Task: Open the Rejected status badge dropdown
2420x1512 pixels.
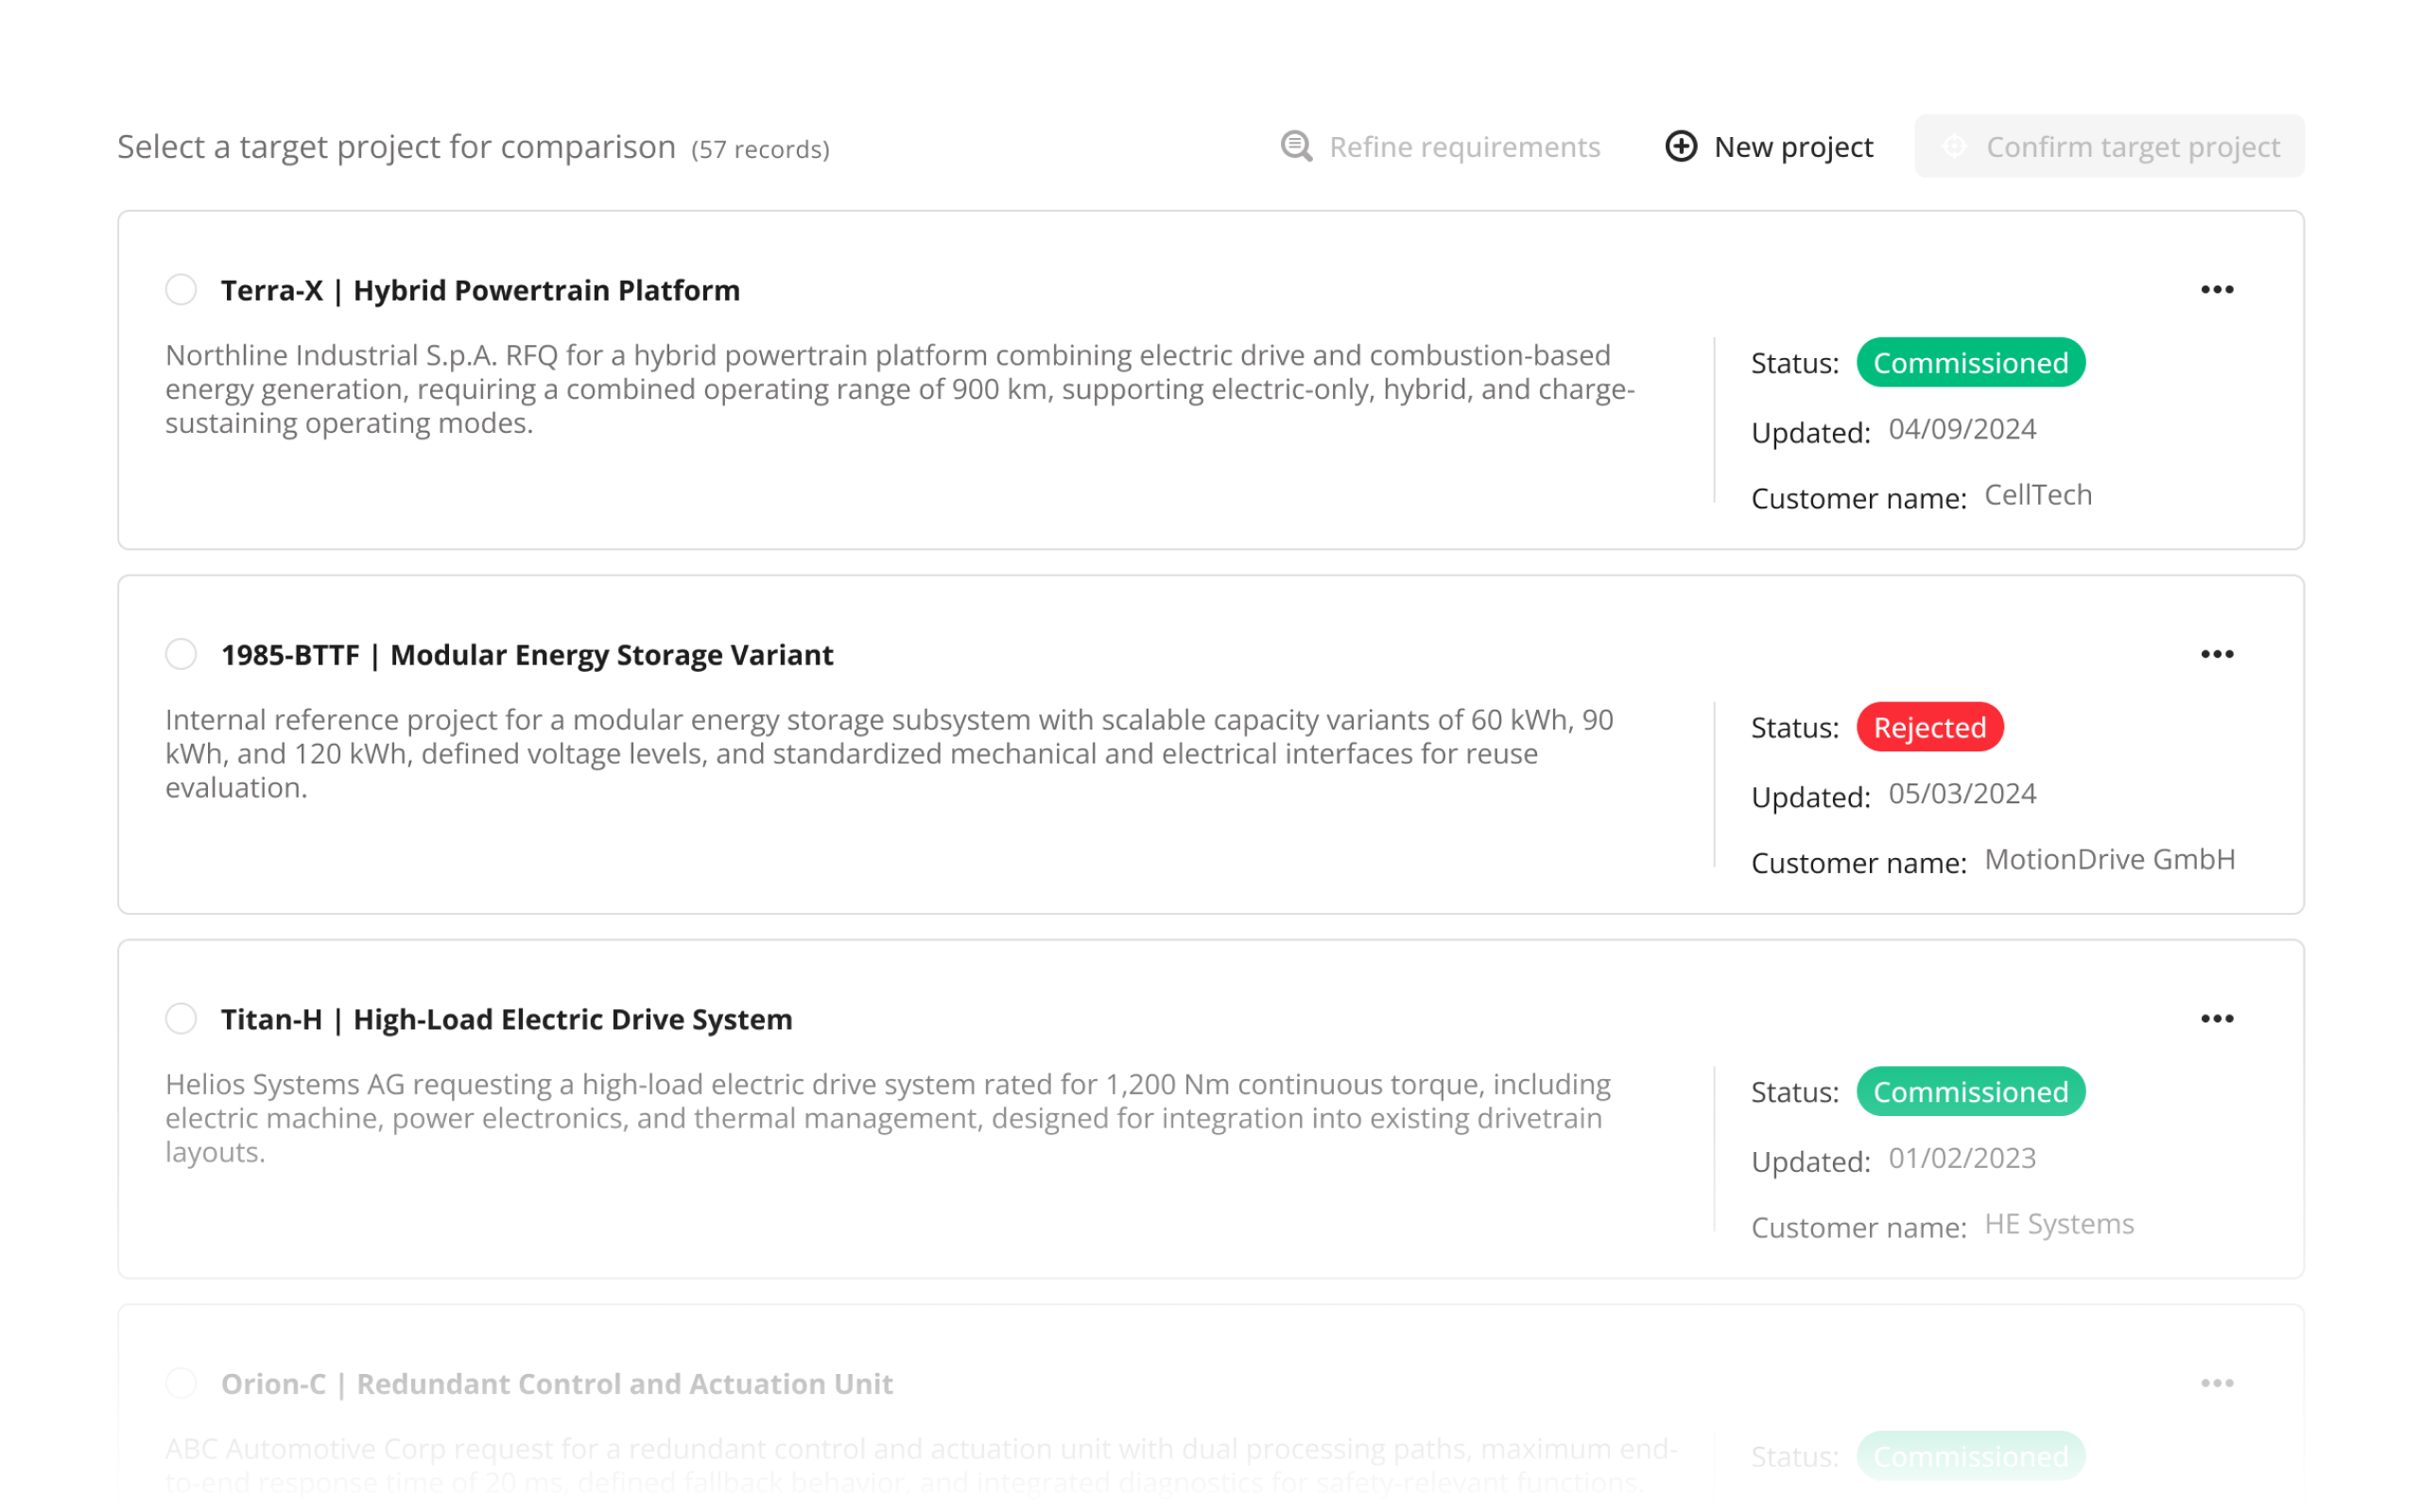Action: click(x=1930, y=727)
